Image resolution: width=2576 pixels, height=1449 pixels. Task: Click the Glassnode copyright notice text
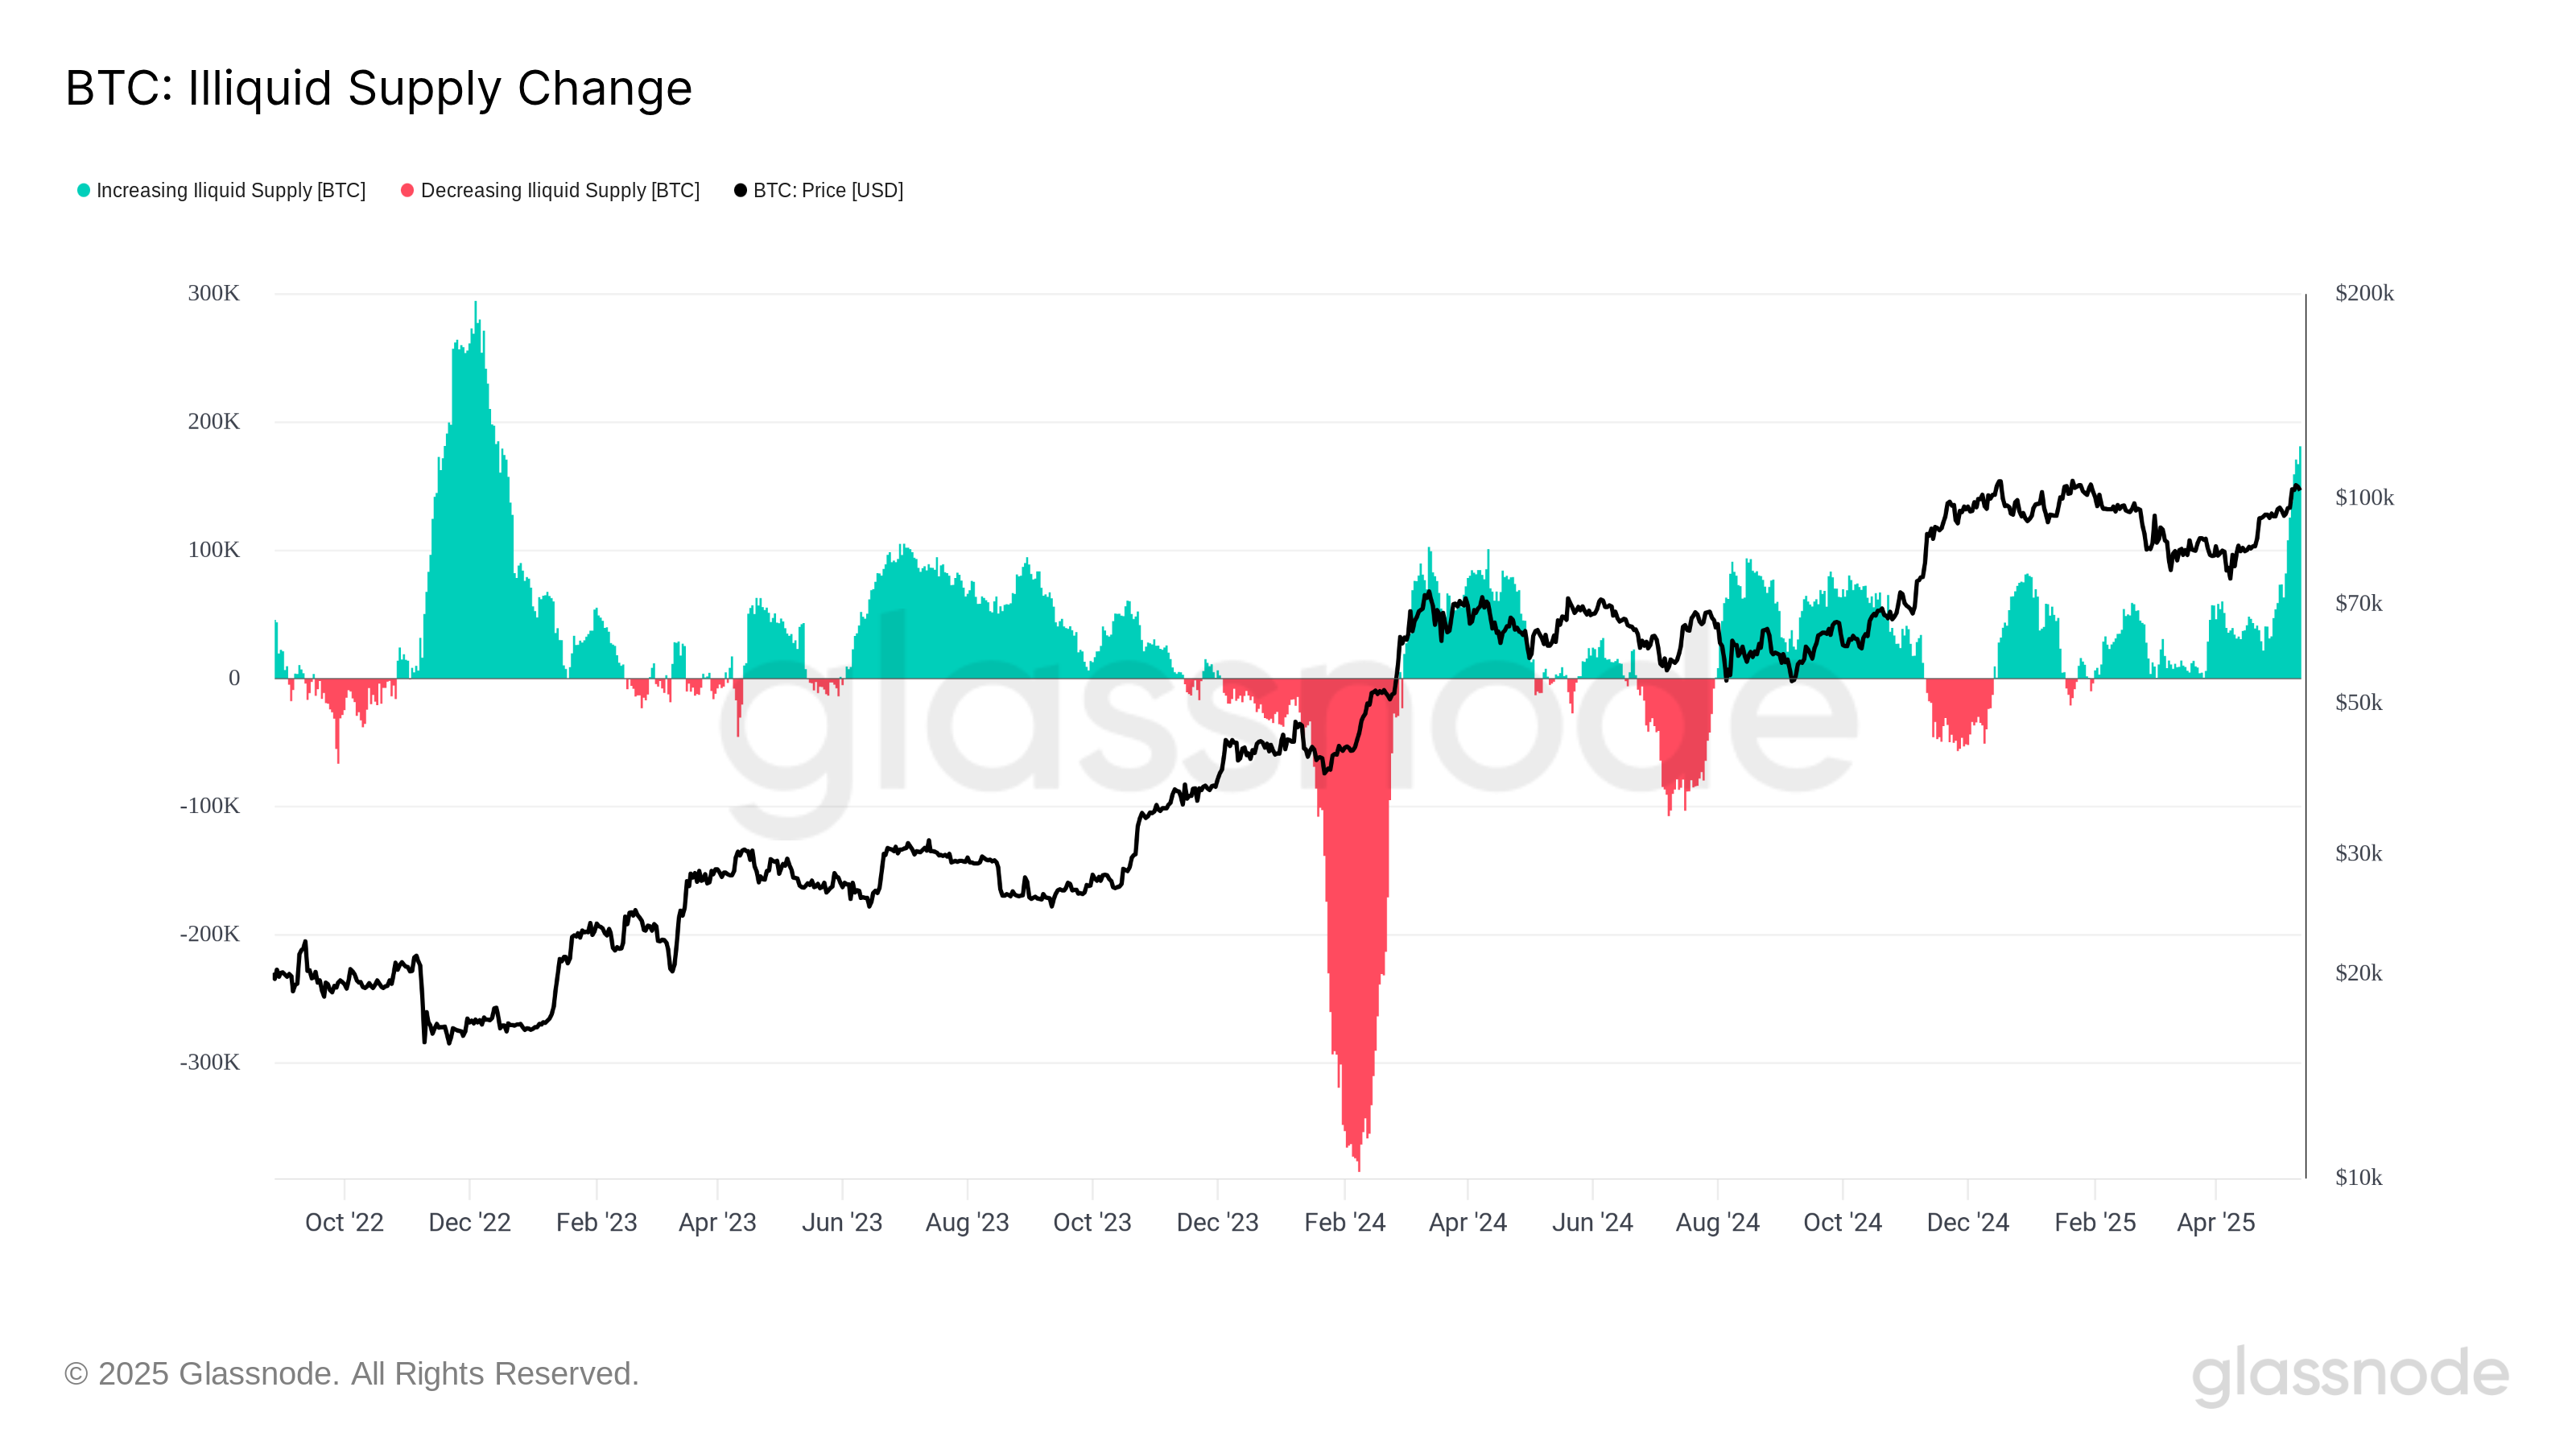[351, 1374]
